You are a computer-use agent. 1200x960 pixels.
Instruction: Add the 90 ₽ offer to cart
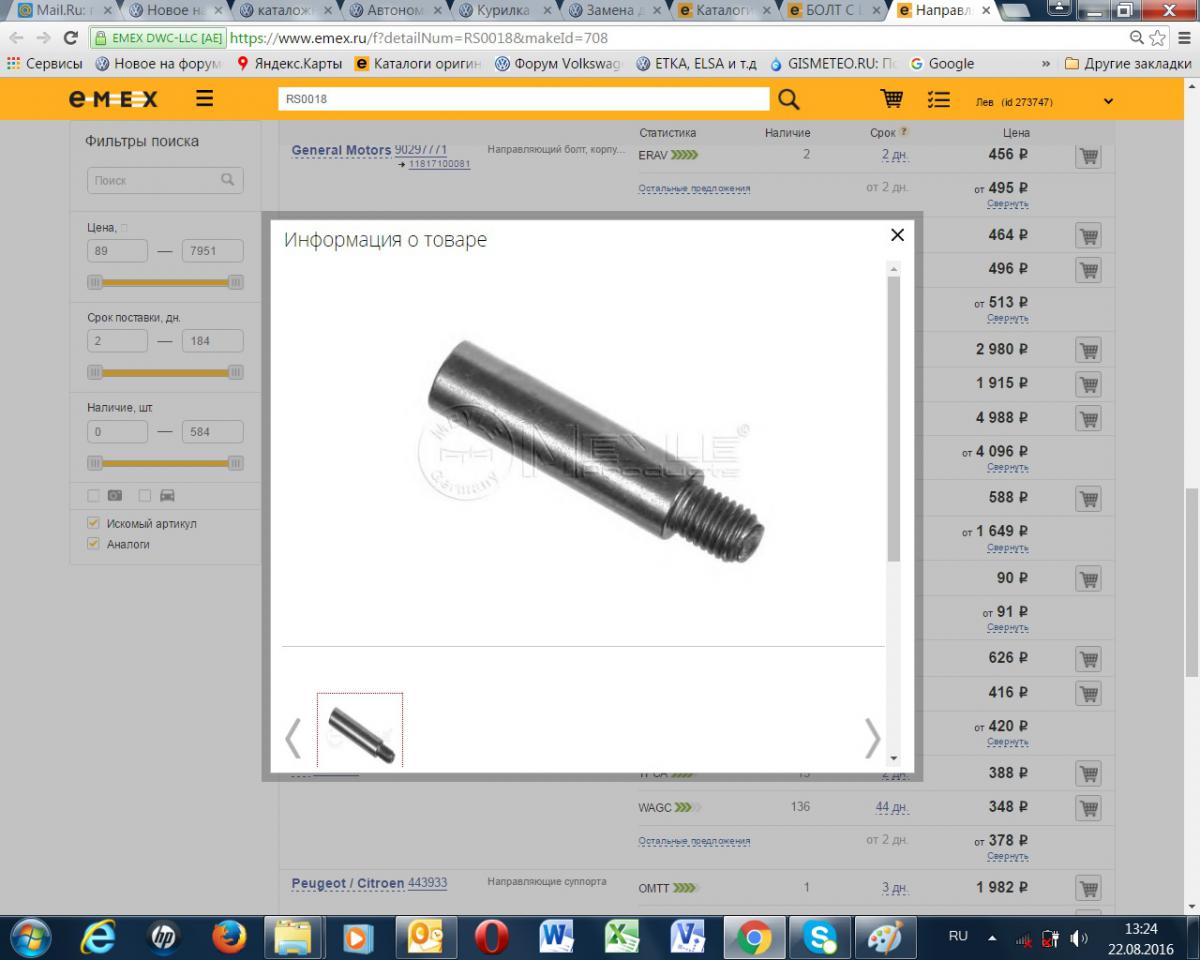[x=1088, y=578]
